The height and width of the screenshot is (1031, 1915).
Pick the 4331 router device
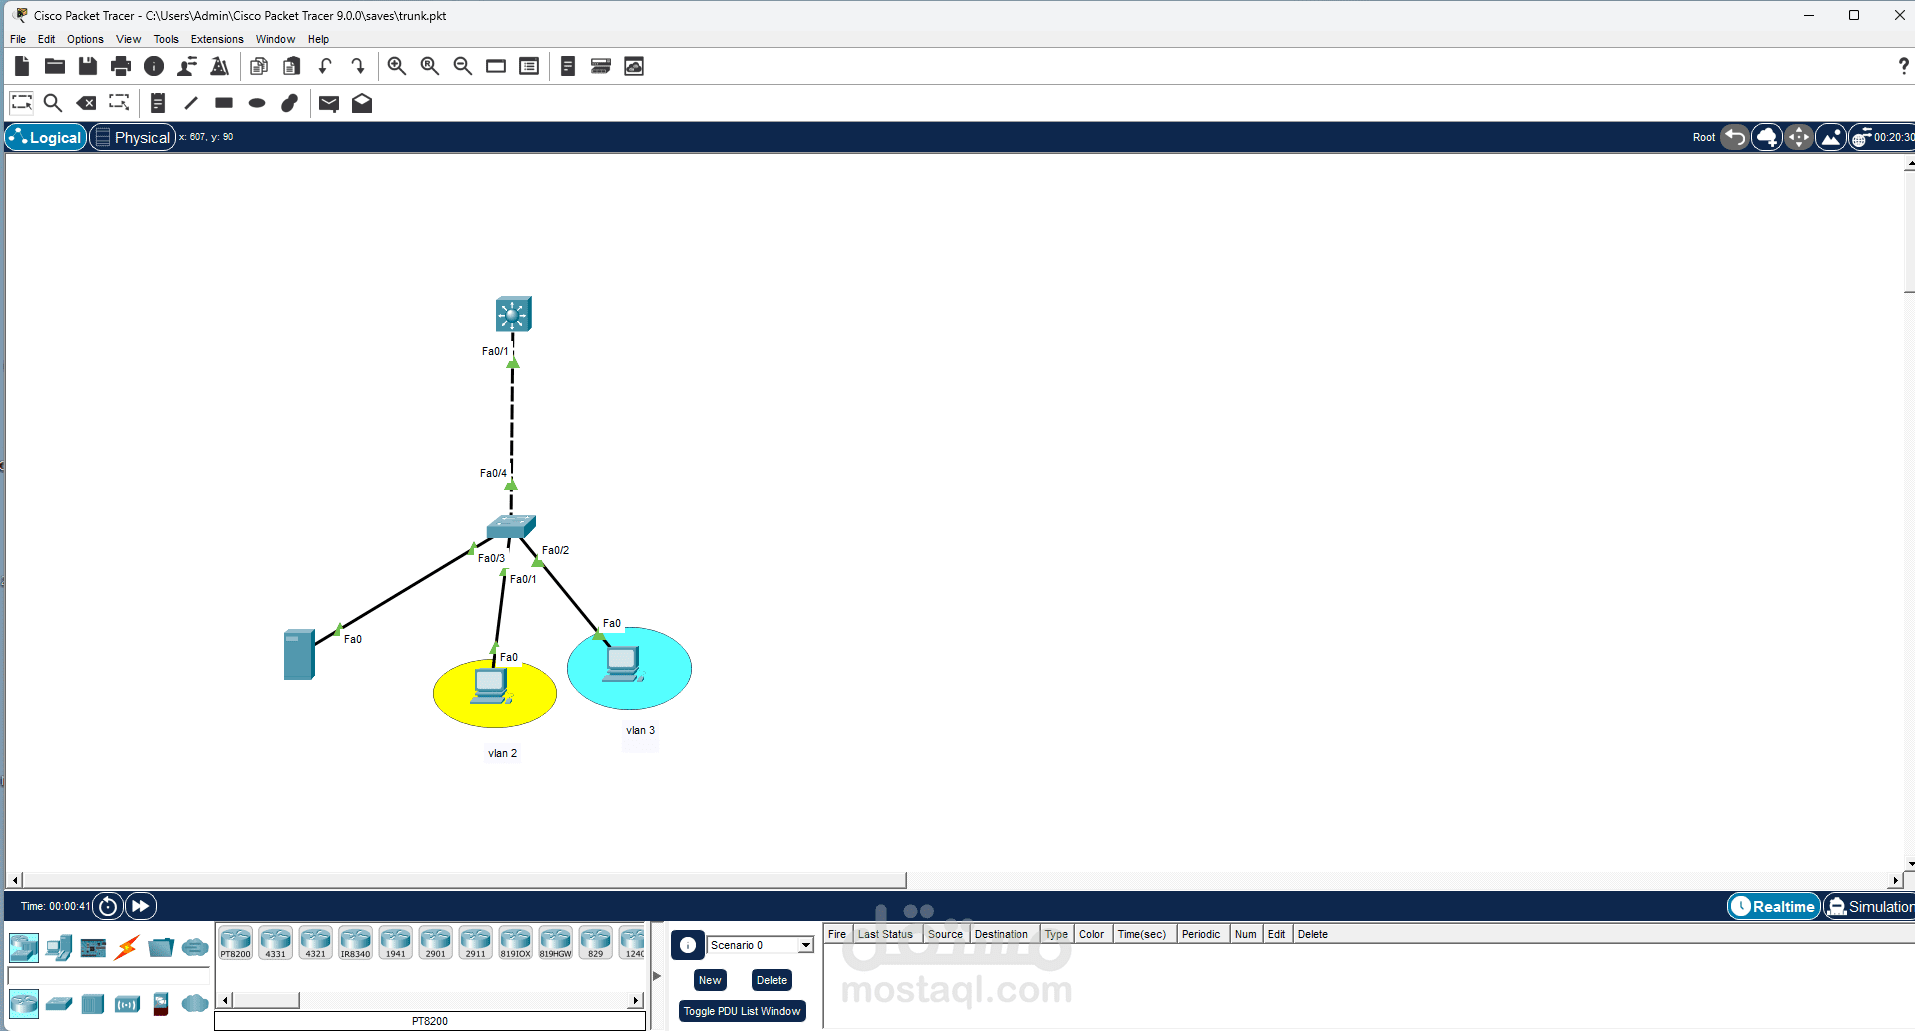pos(276,942)
